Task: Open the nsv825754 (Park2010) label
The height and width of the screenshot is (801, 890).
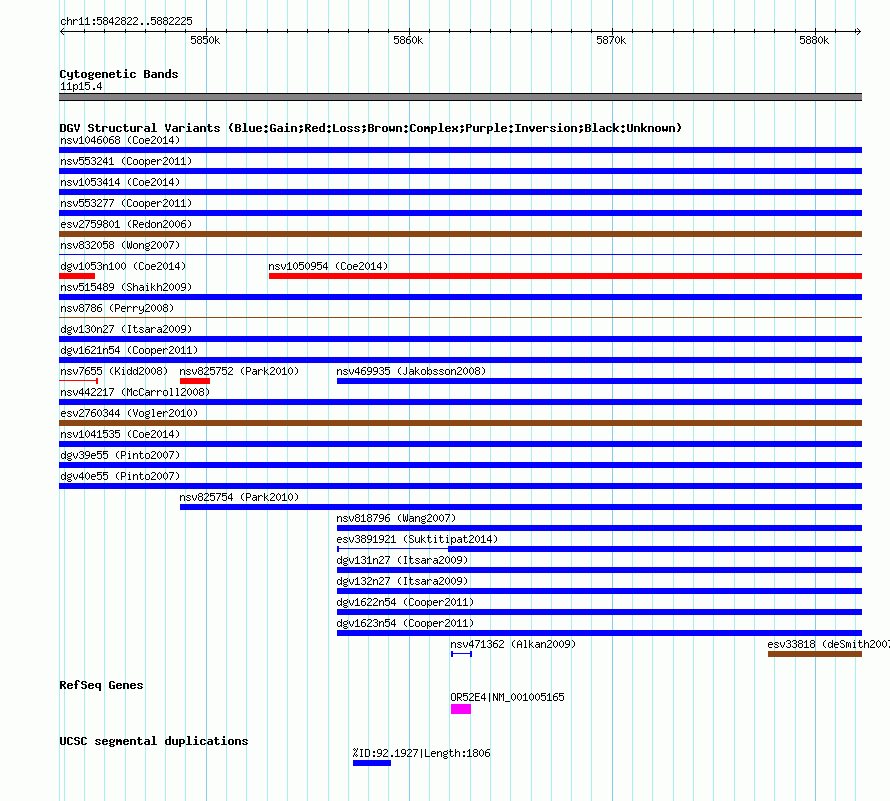Action: tap(239, 497)
